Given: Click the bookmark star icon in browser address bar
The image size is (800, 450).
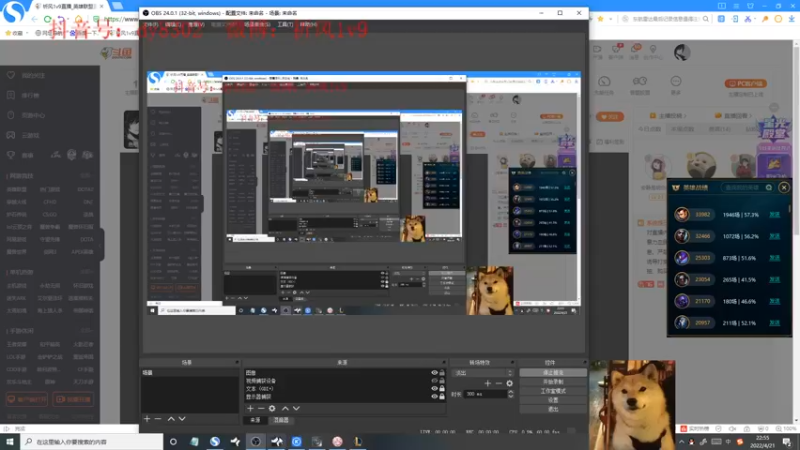Looking at the screenshot, I should [x=601, y=19].
